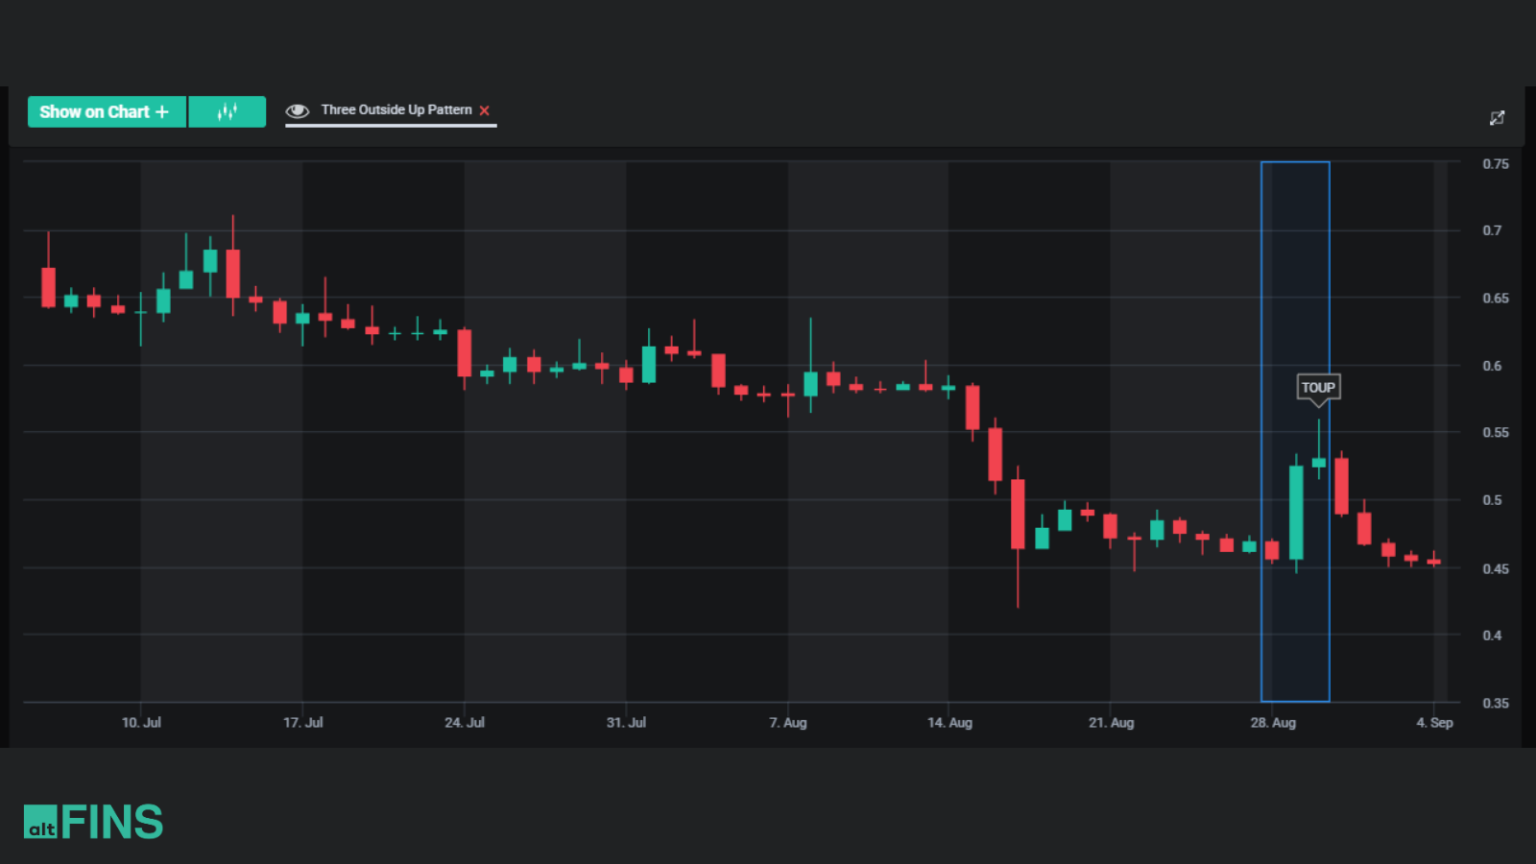Click the 10. Jul date label
This screenshot has height=864, width=1536.
coord(141,722)
